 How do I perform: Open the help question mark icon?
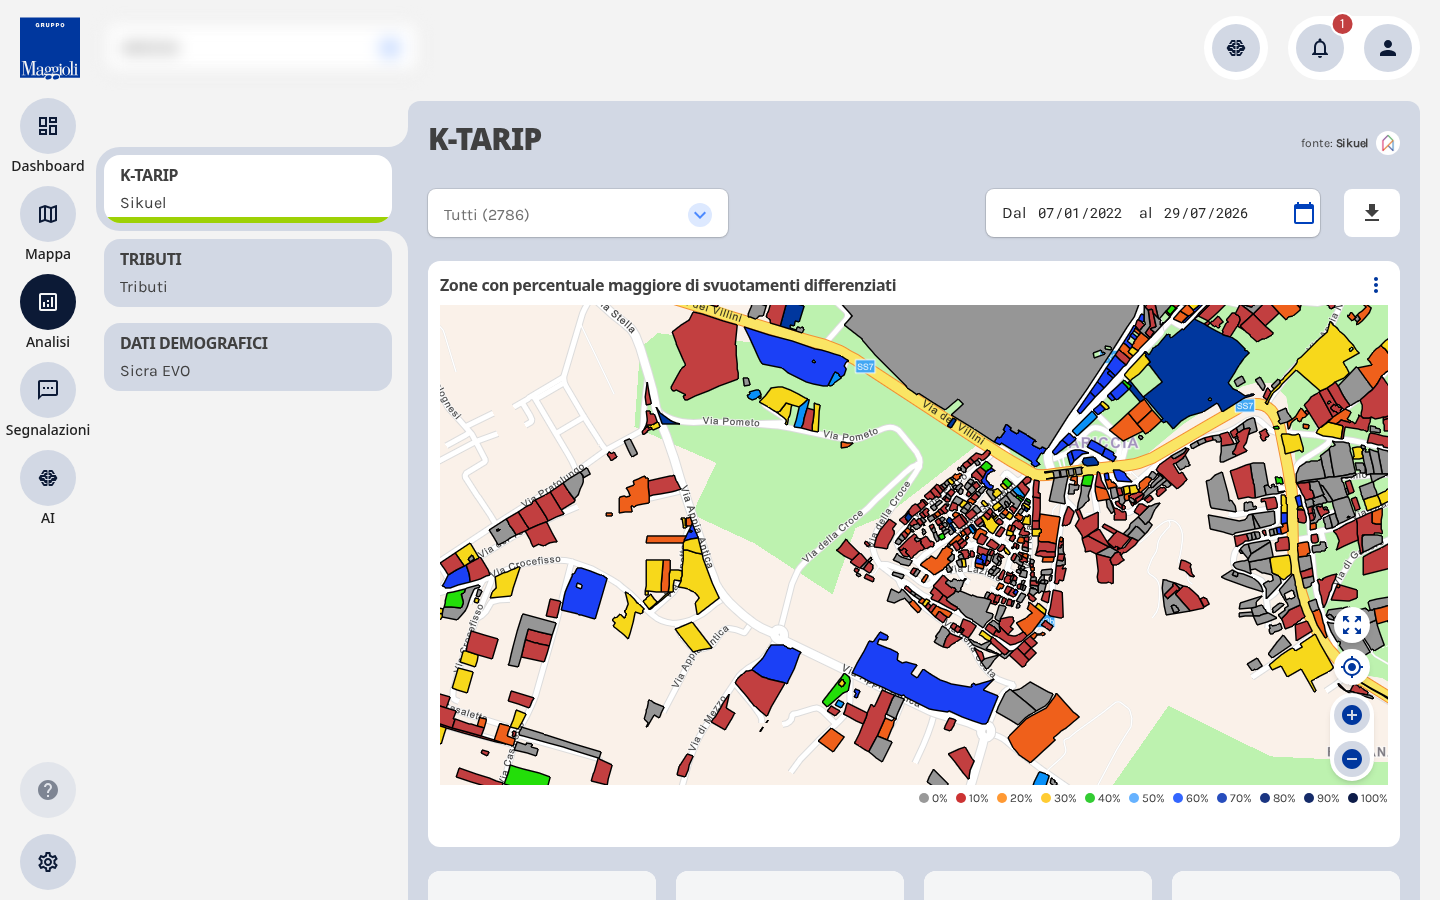[x=48, y=790]
